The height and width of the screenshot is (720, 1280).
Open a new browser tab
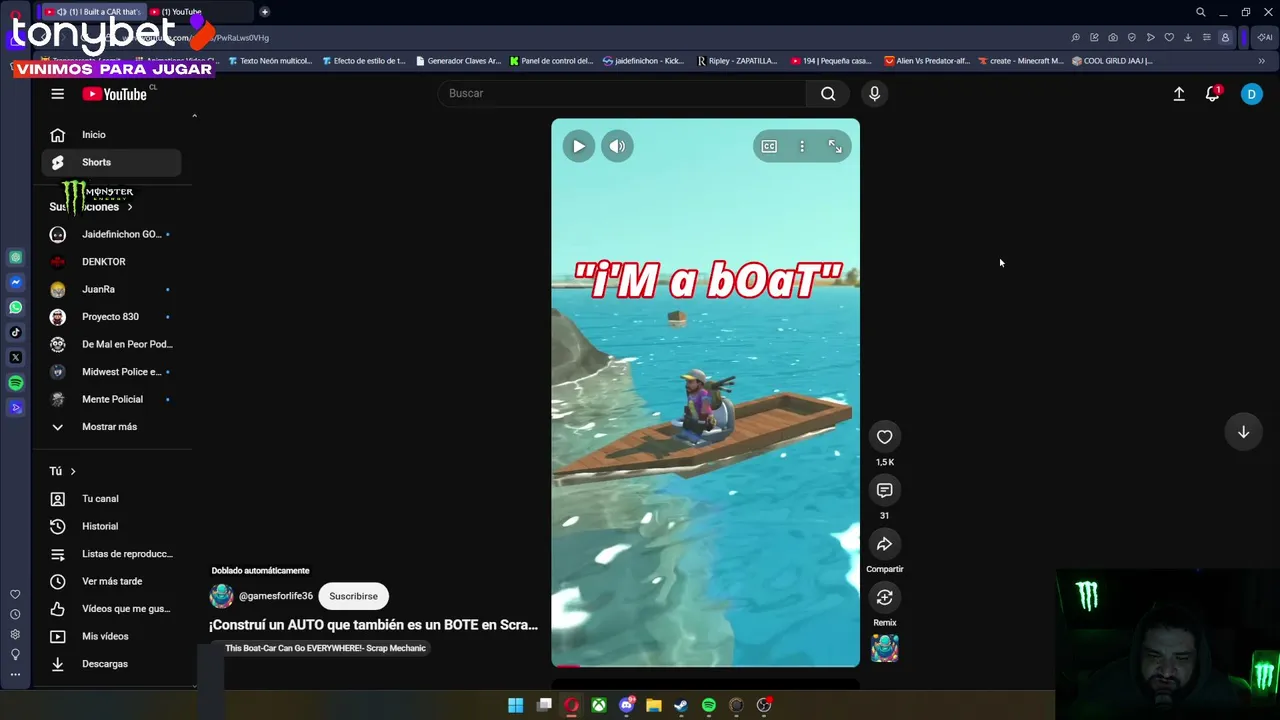tap(264, 12)
